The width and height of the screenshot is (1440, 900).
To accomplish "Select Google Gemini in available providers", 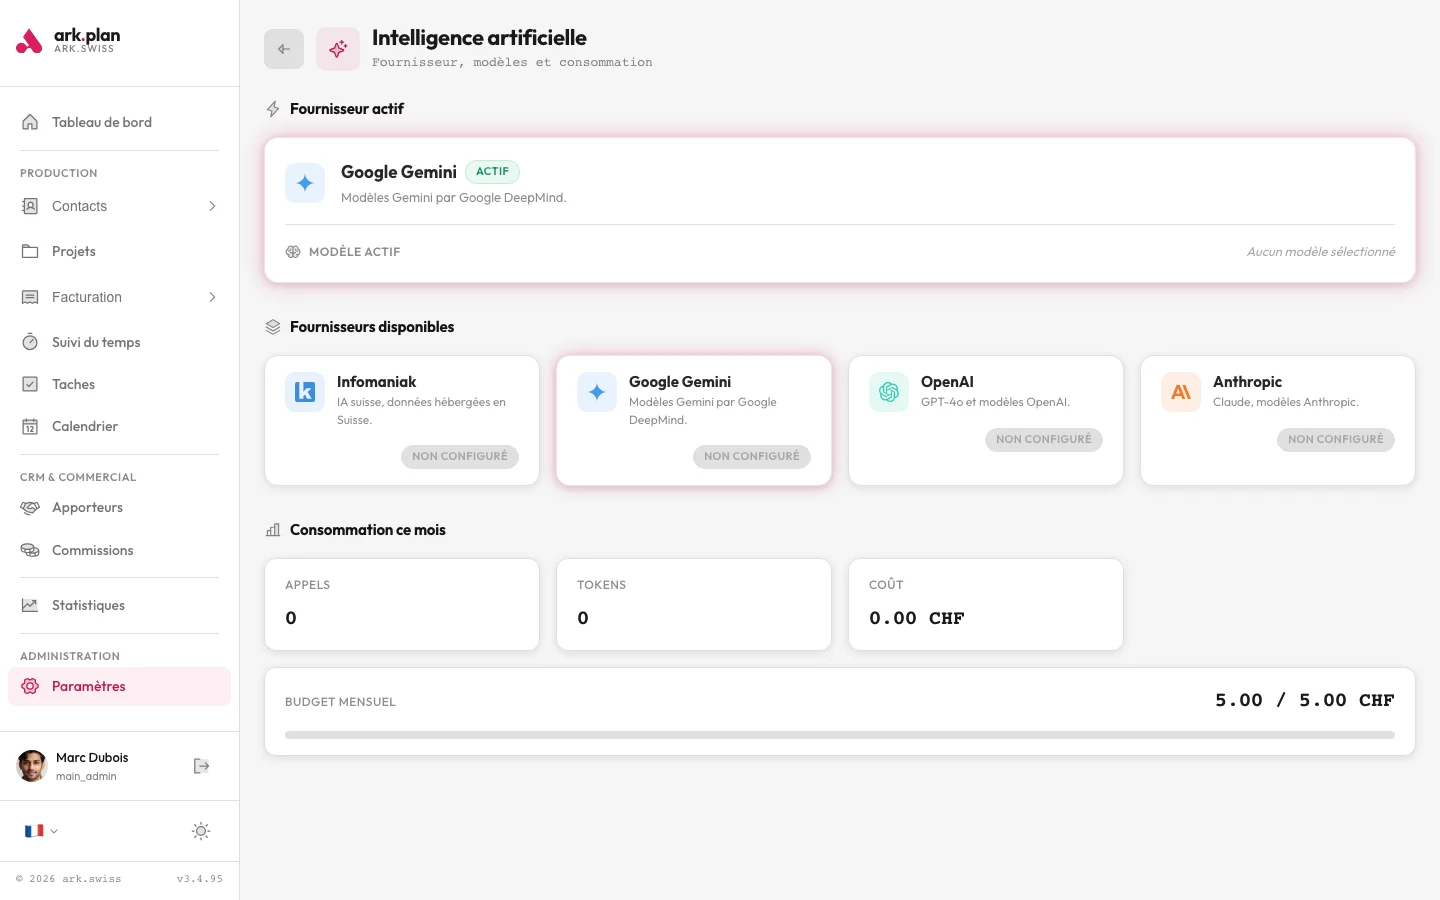I will tap(680, 382).
